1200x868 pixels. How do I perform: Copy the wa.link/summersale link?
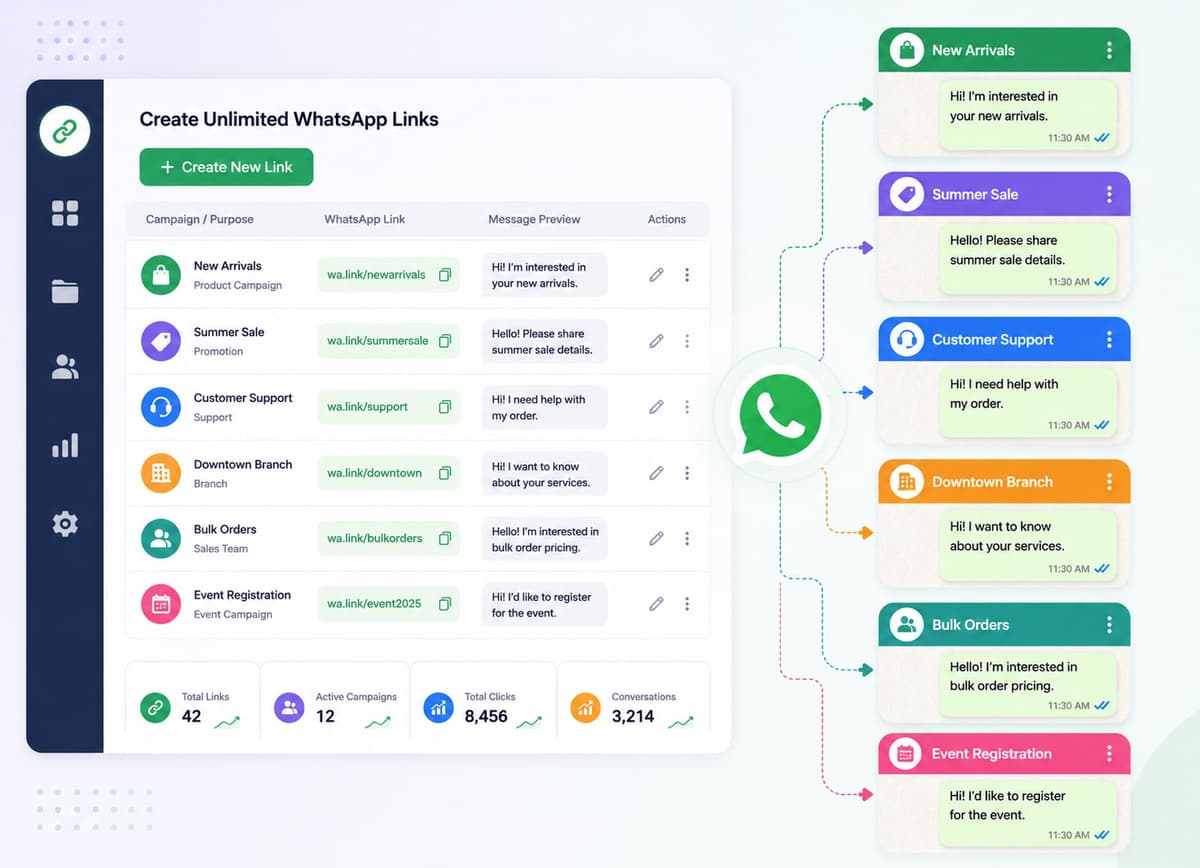pyautogui.click(x=445, y=341)
